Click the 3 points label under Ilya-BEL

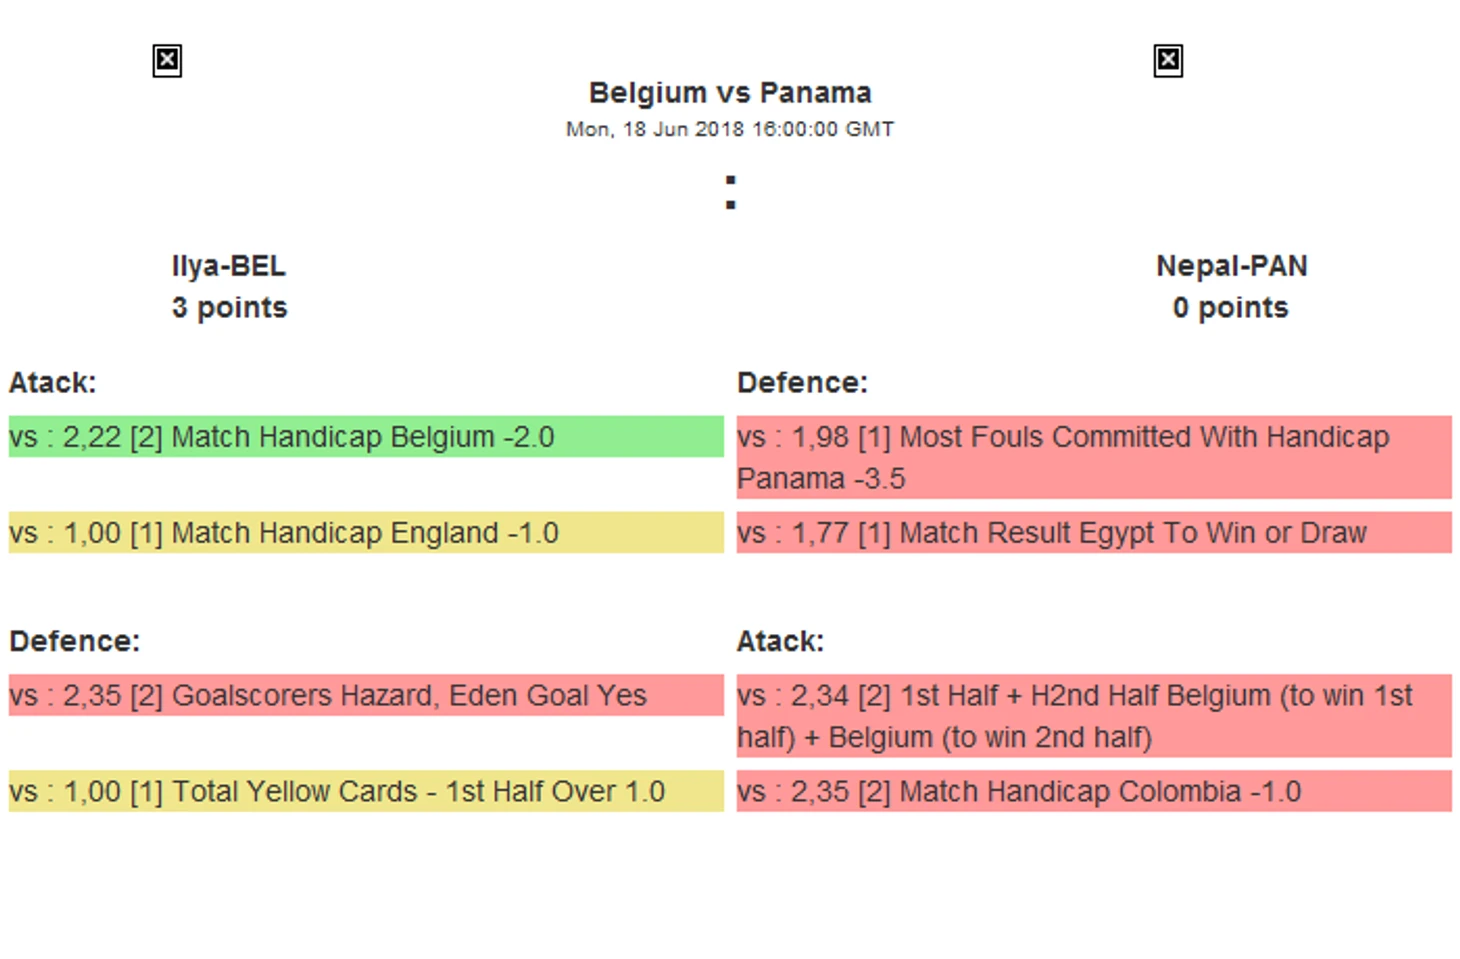229,308
